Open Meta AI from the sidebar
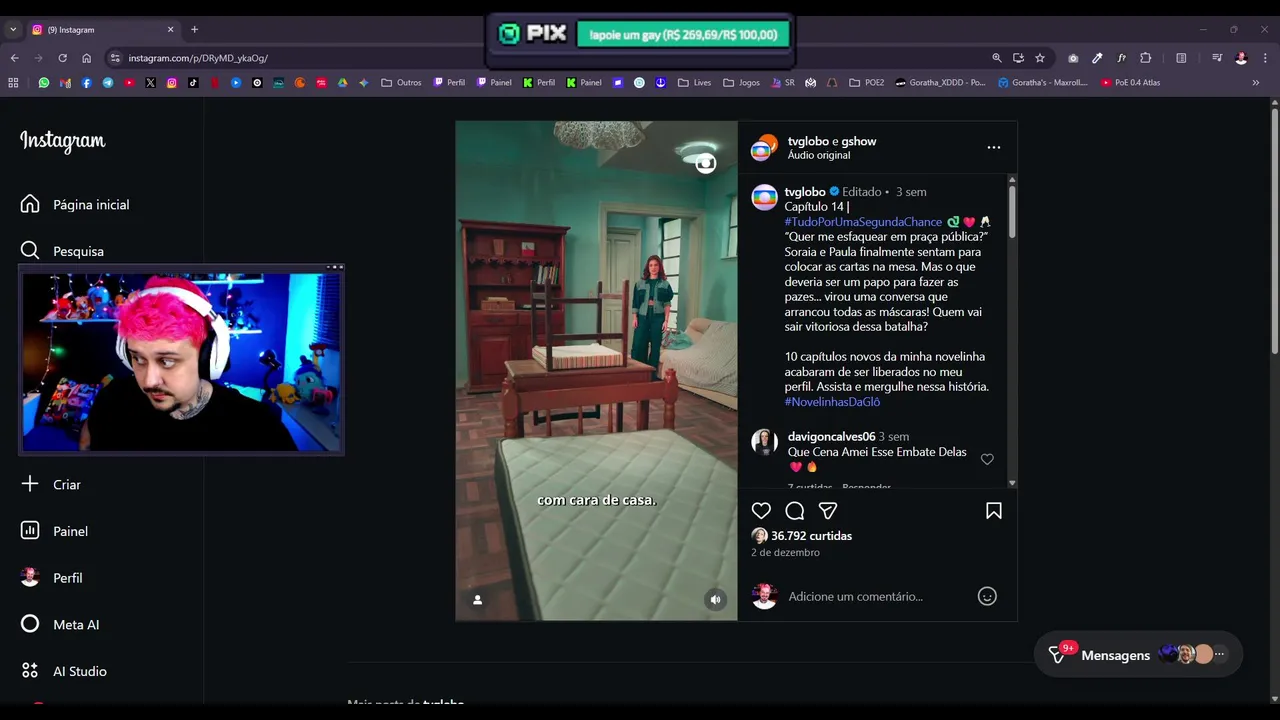 (60, 624)
